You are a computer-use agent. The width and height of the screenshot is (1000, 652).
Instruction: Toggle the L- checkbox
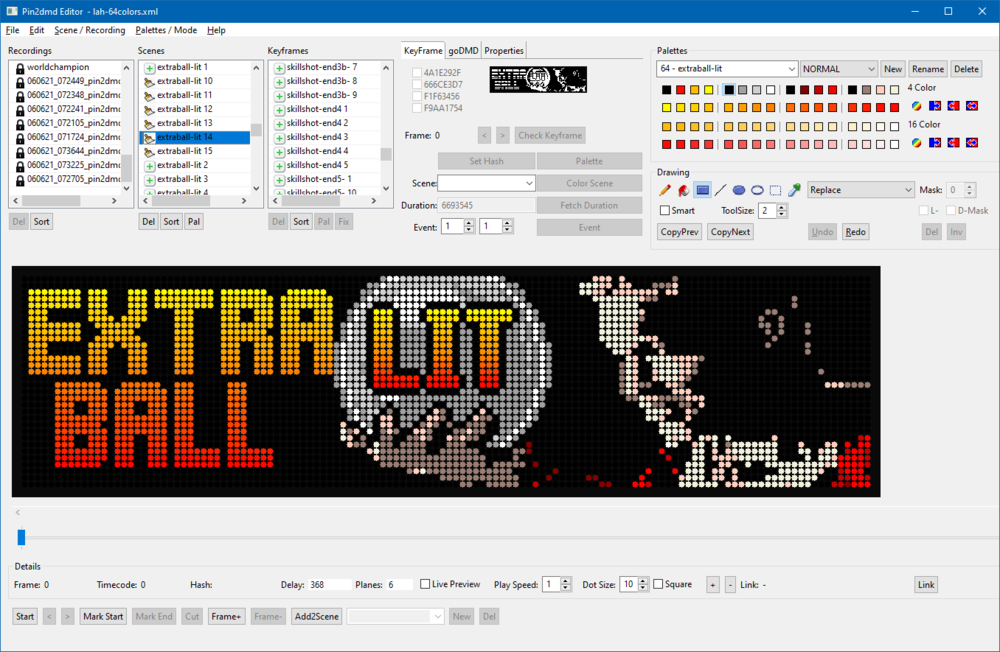click(923, 211)
